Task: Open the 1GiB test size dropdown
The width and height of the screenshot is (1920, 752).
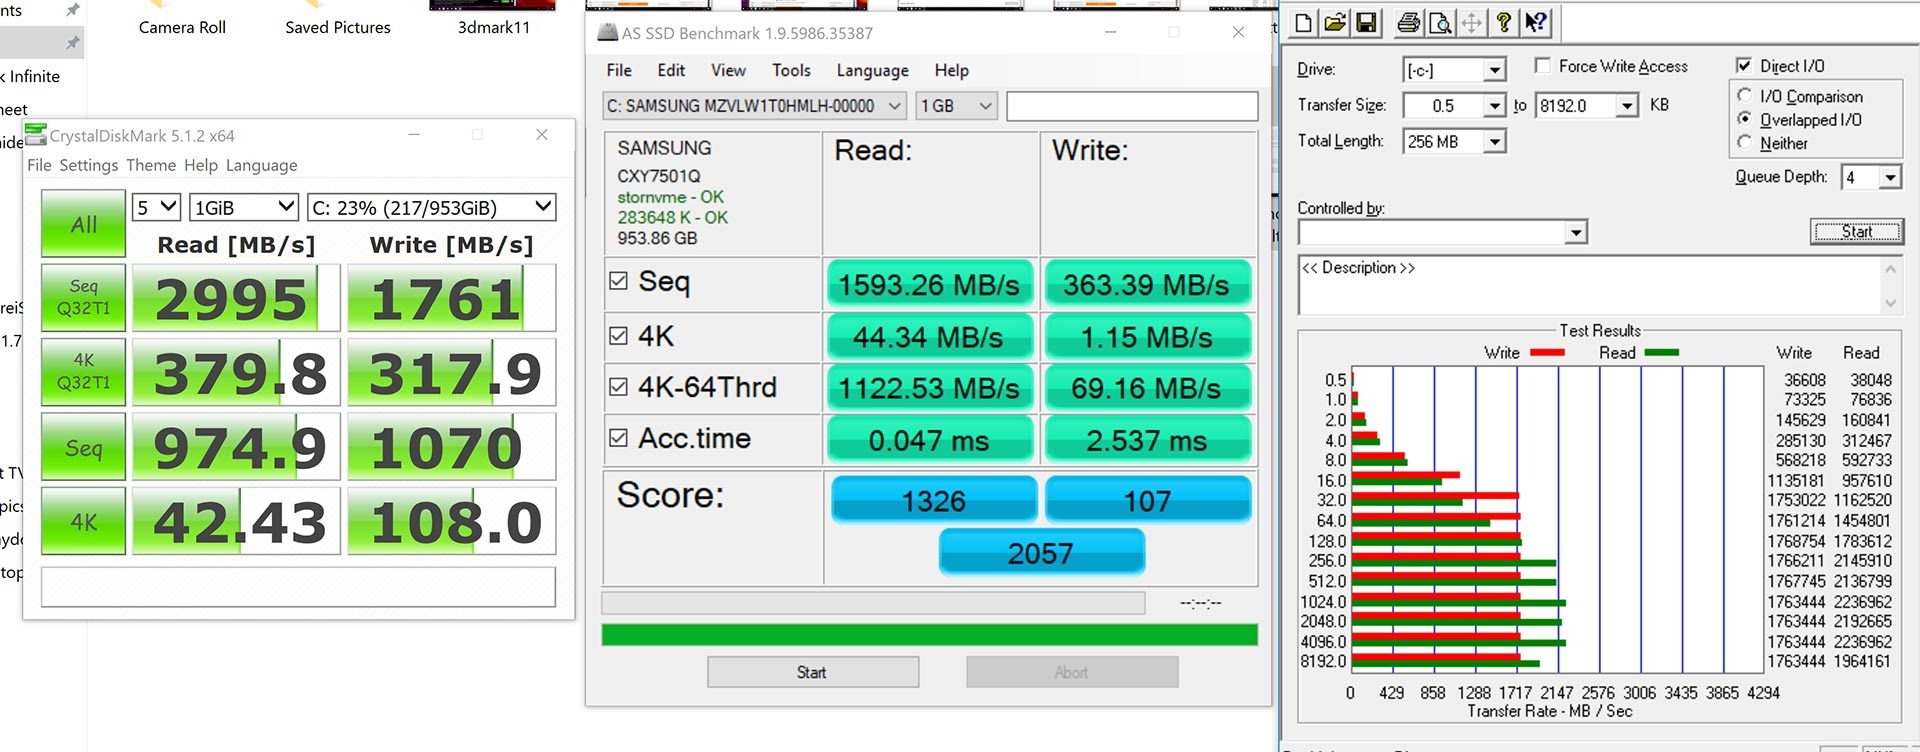Action: [244, 207]
